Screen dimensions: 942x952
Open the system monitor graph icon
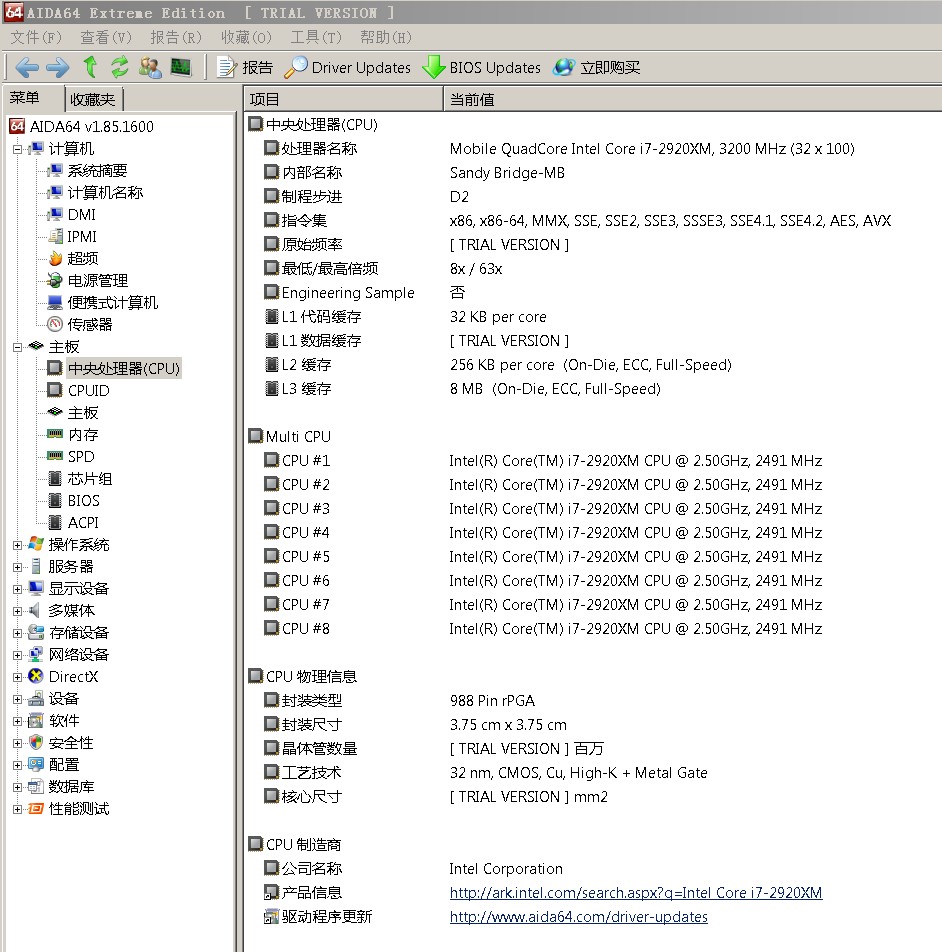pyautogui.click(x=181, y=67)
